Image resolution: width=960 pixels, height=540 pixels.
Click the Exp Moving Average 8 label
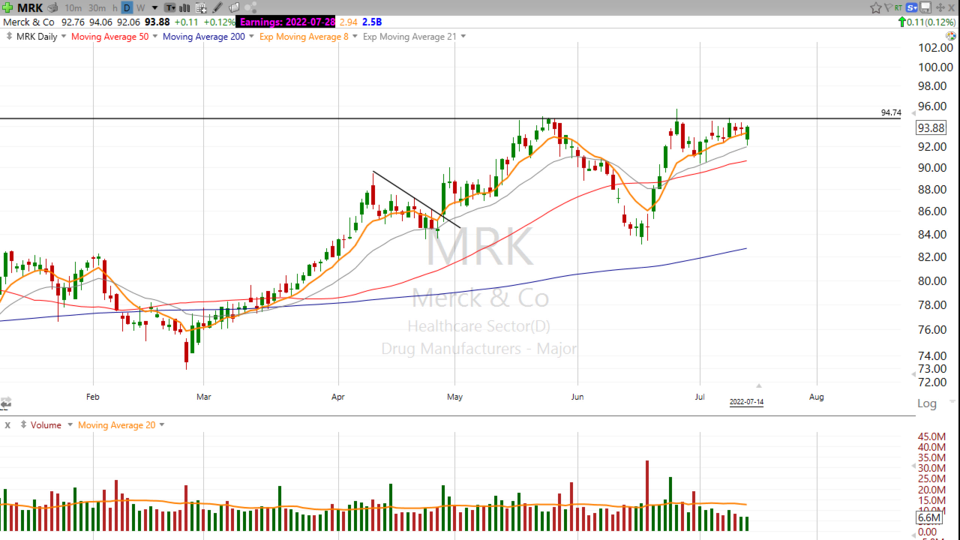[x=304, y=37]
